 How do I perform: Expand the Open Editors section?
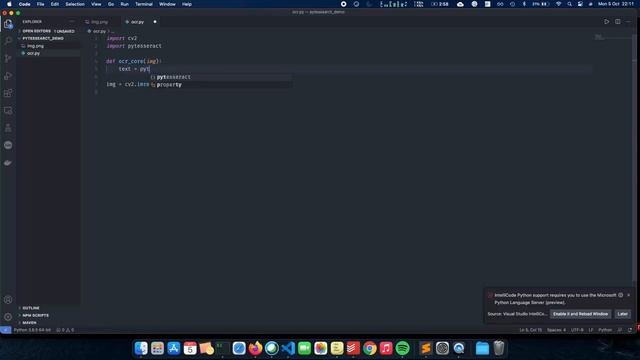[48, 31]
